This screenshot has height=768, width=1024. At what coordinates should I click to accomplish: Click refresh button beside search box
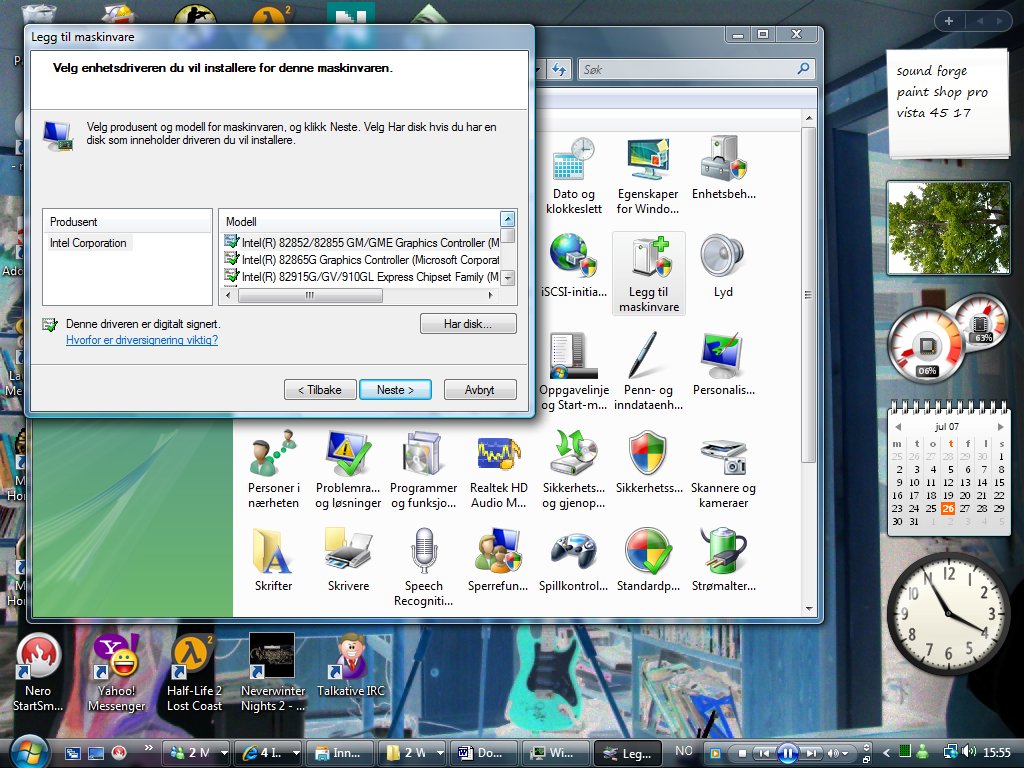pyautogui.click(x=560, y=69)
